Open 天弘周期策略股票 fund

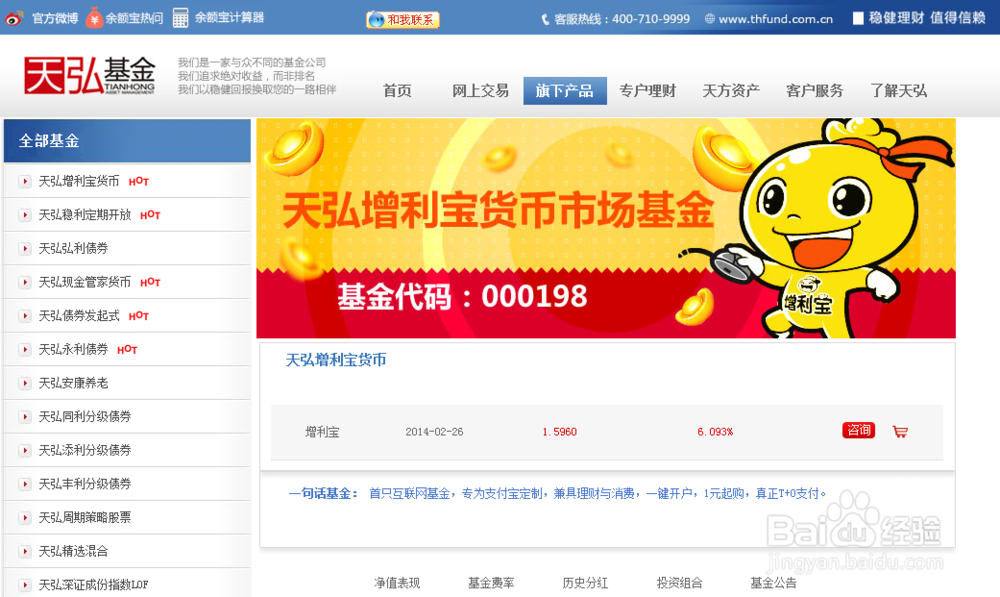[x=84, y=518]
